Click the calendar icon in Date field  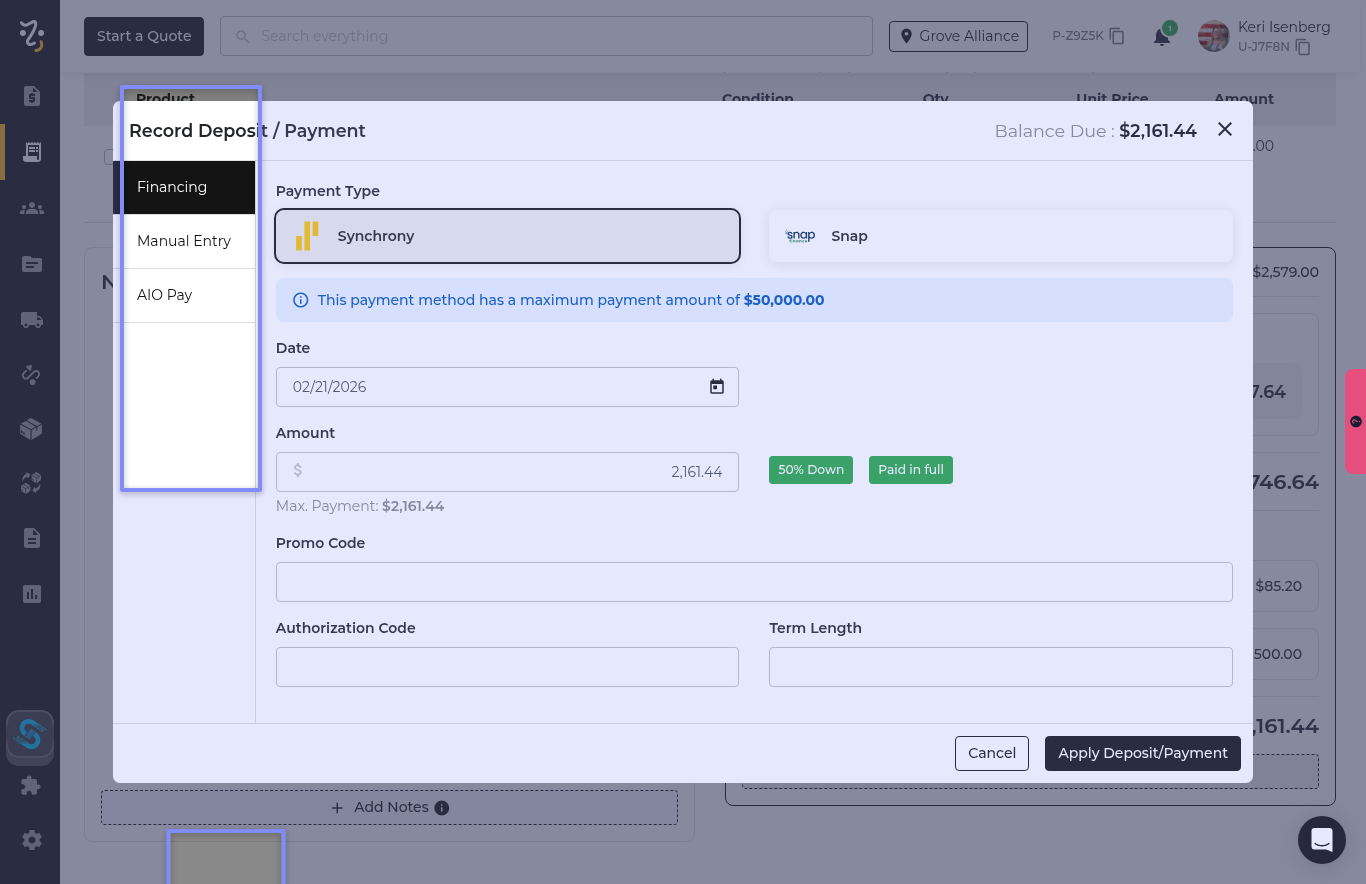tap(716, 387)
